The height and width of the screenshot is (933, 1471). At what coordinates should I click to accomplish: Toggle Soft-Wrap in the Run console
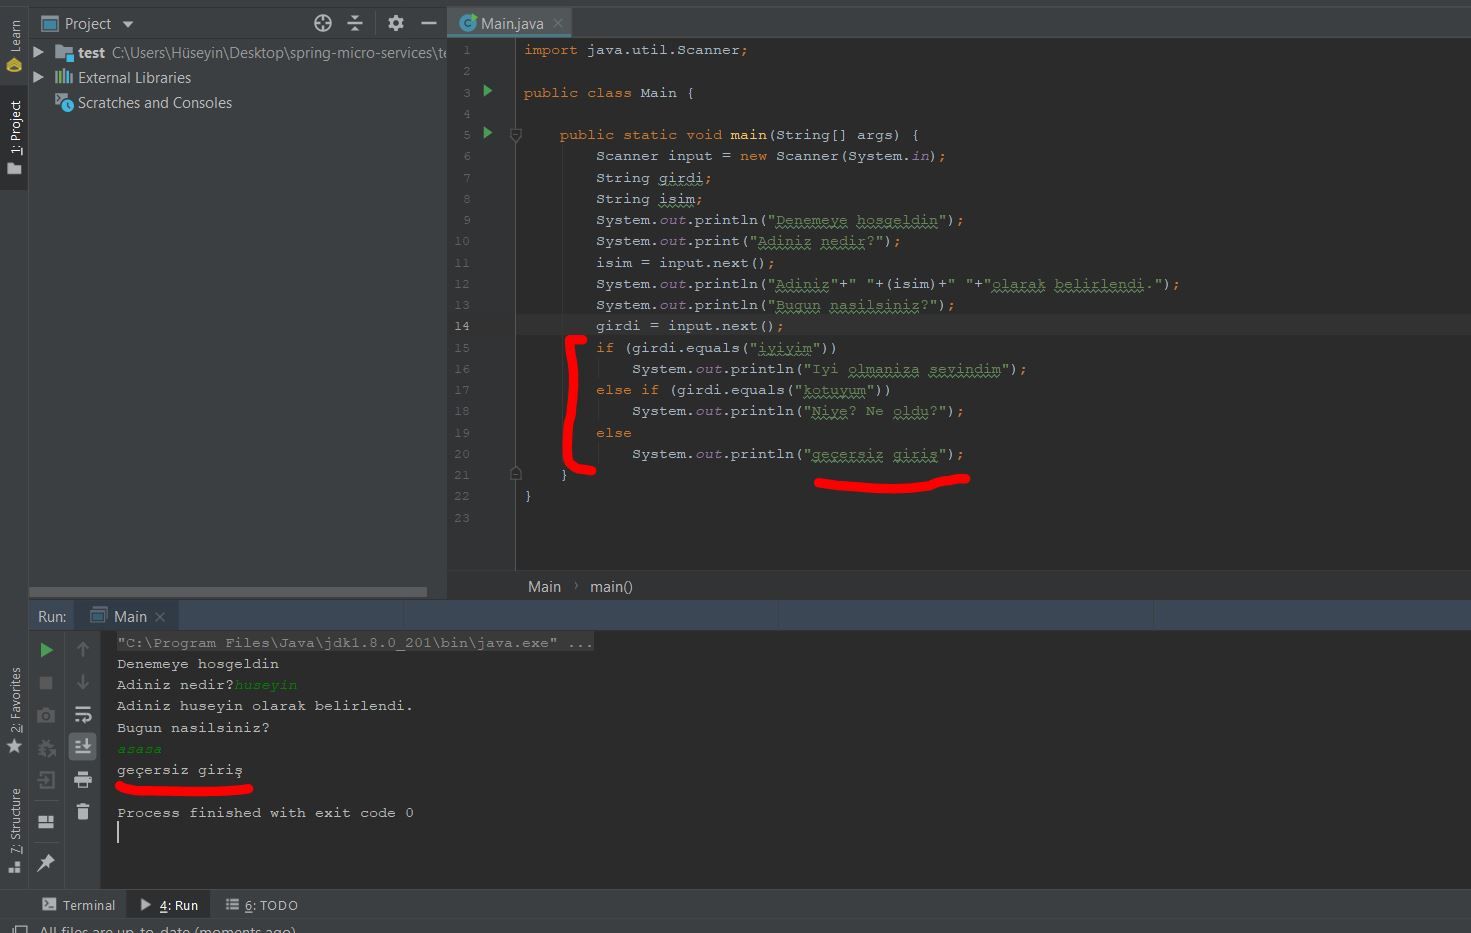pos(83,714)
